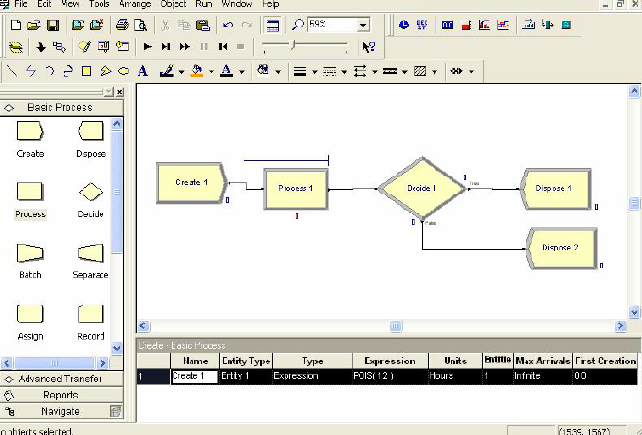The width and height of the screenshot is (642, 435).
Task: Open Fill Pattern dropdown arrow
Action: [434, 72]
